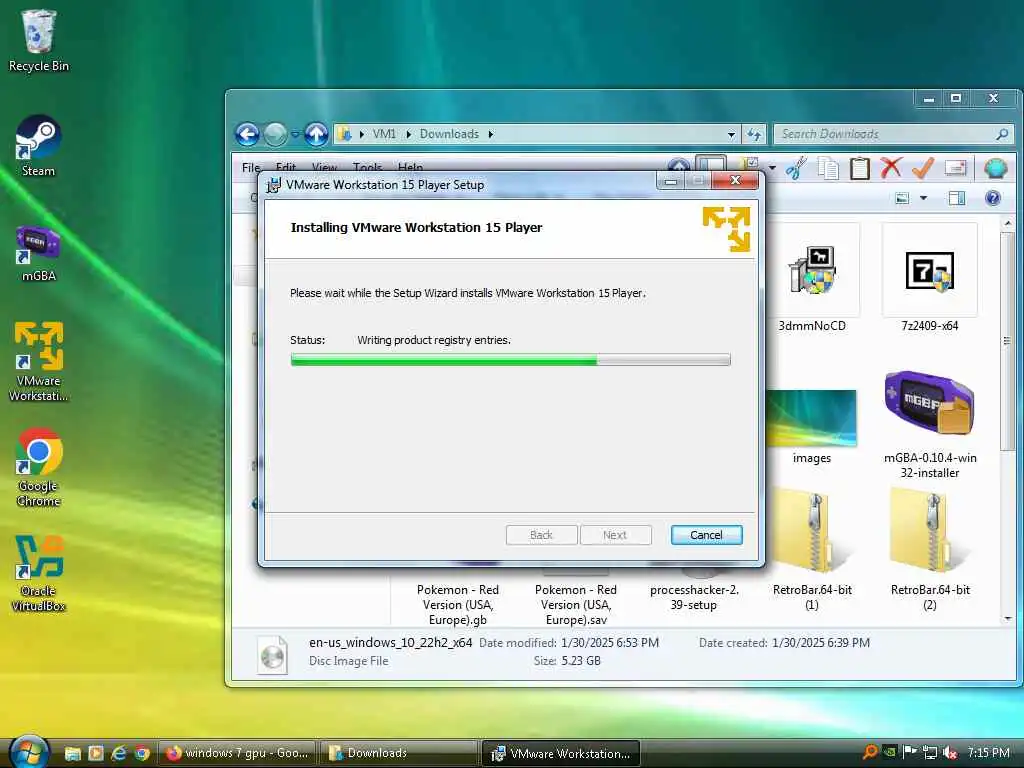Open the 3dmmNoCD file icon
Screen dimensions: 1024x768
pos(812,279)
